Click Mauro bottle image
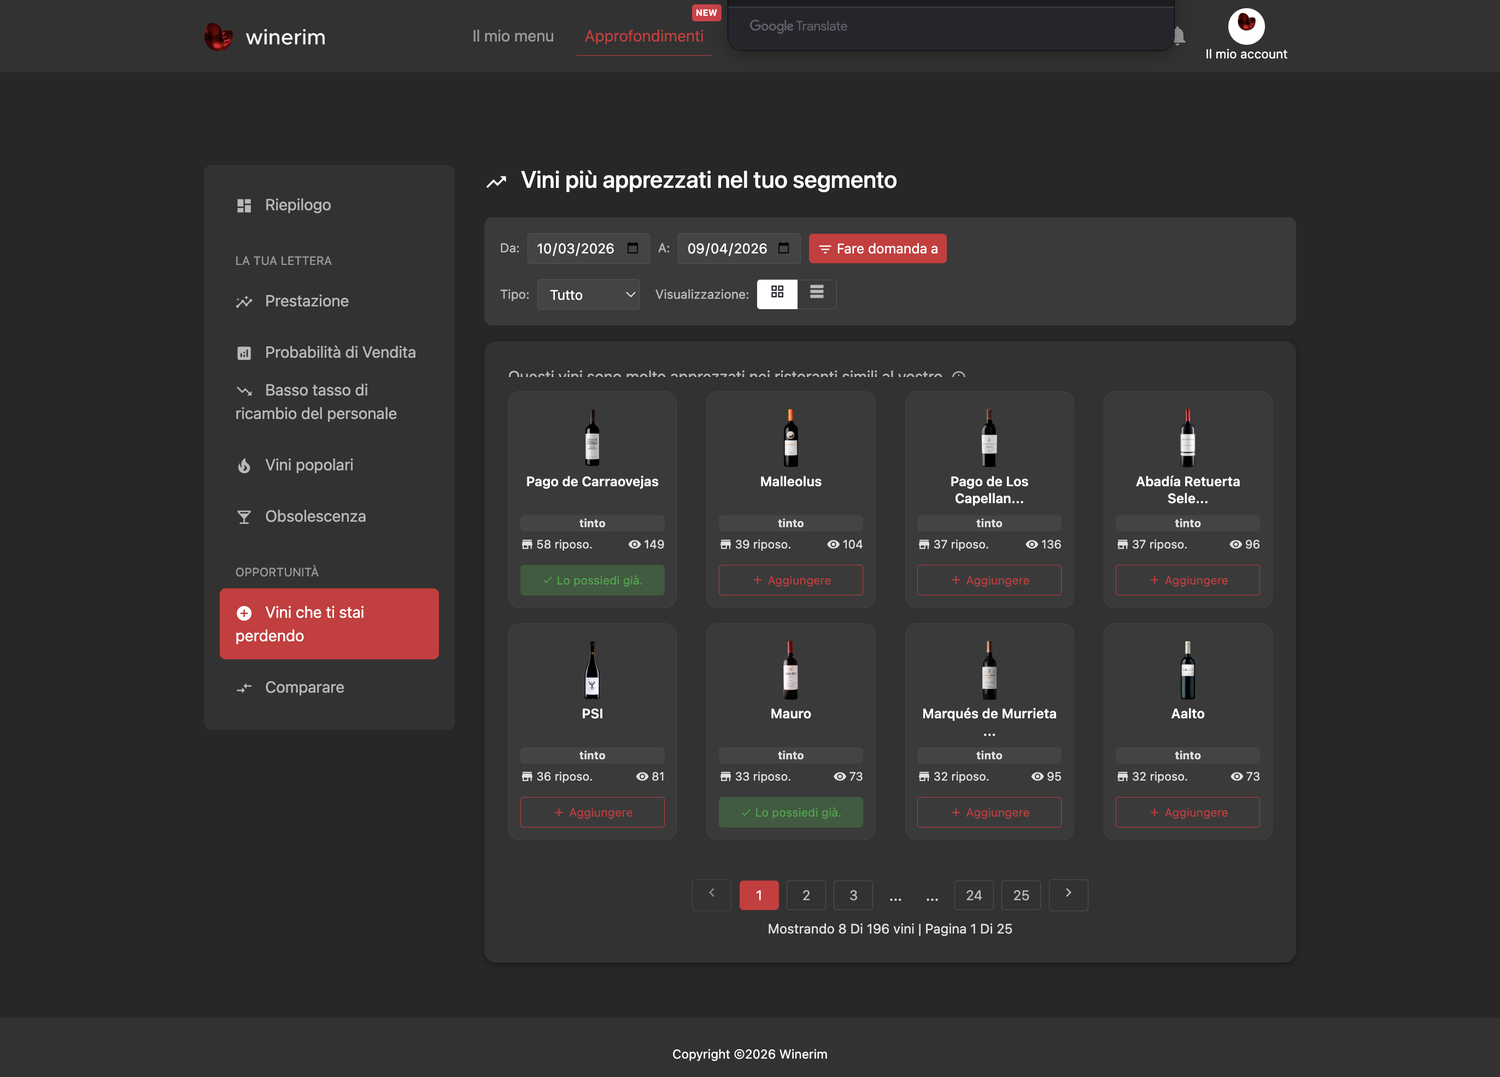The width and height of the screenshot is (1500, 1077). tap(791, 670)
